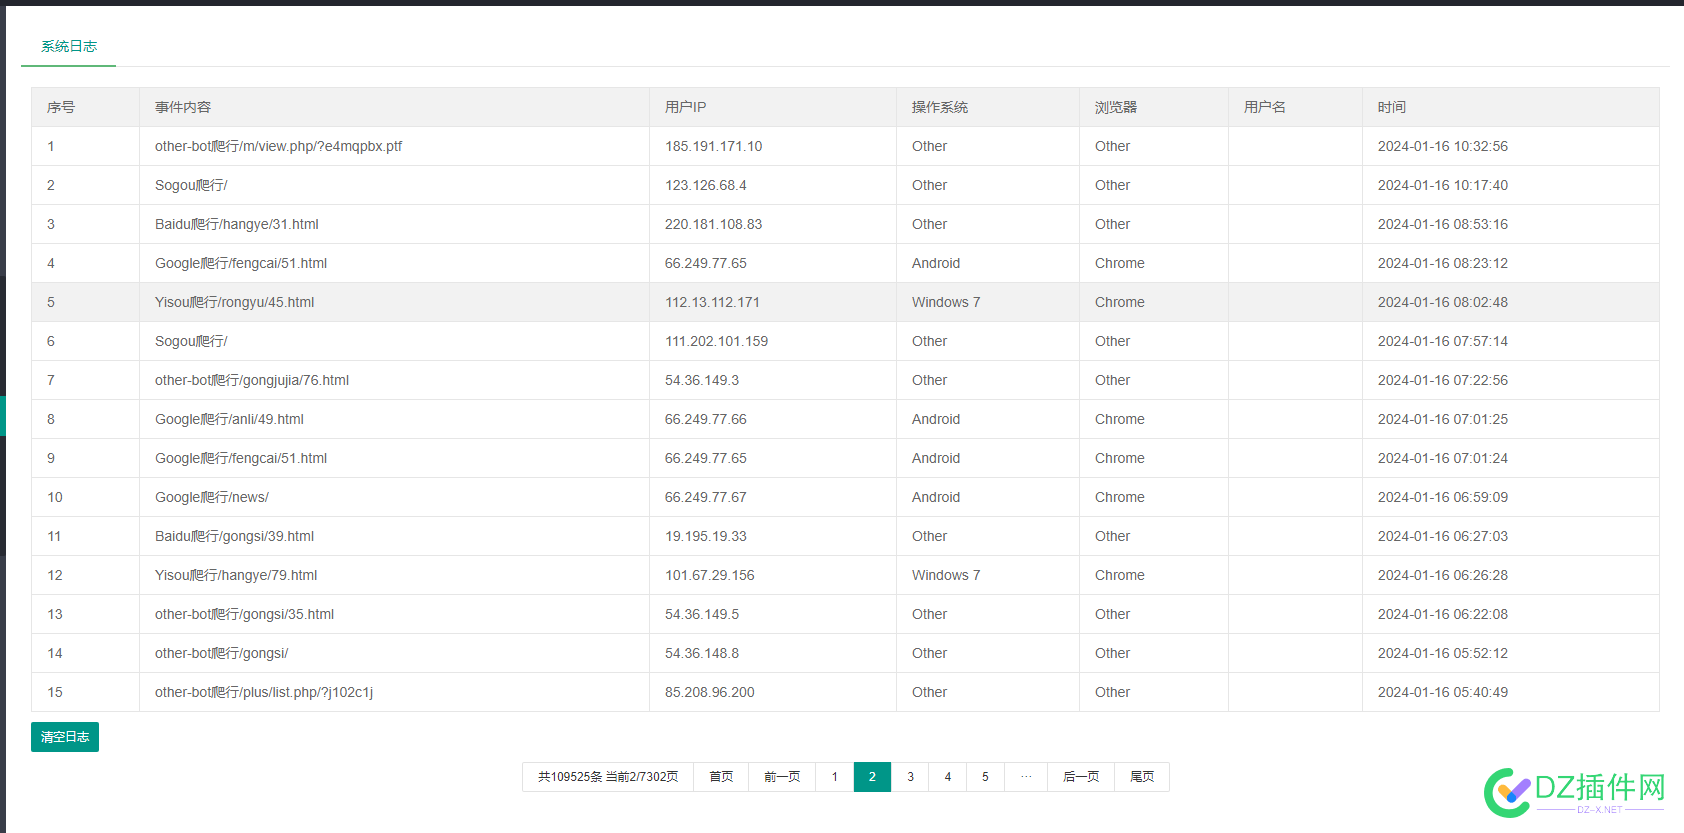This screenshot has width=1684, height=833.
Task: Click IP address 85.208.96.200
Action: [x=710, y=692]
